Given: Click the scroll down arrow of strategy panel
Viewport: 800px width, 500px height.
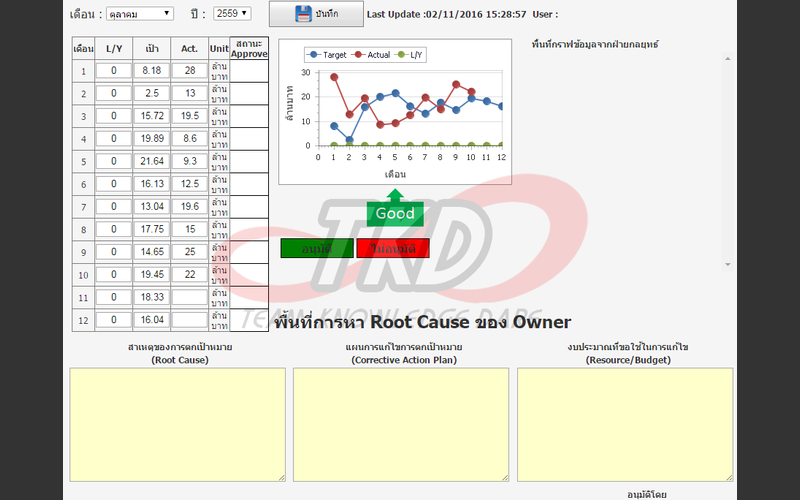Looking at the screenshot, I should point(728,264).
